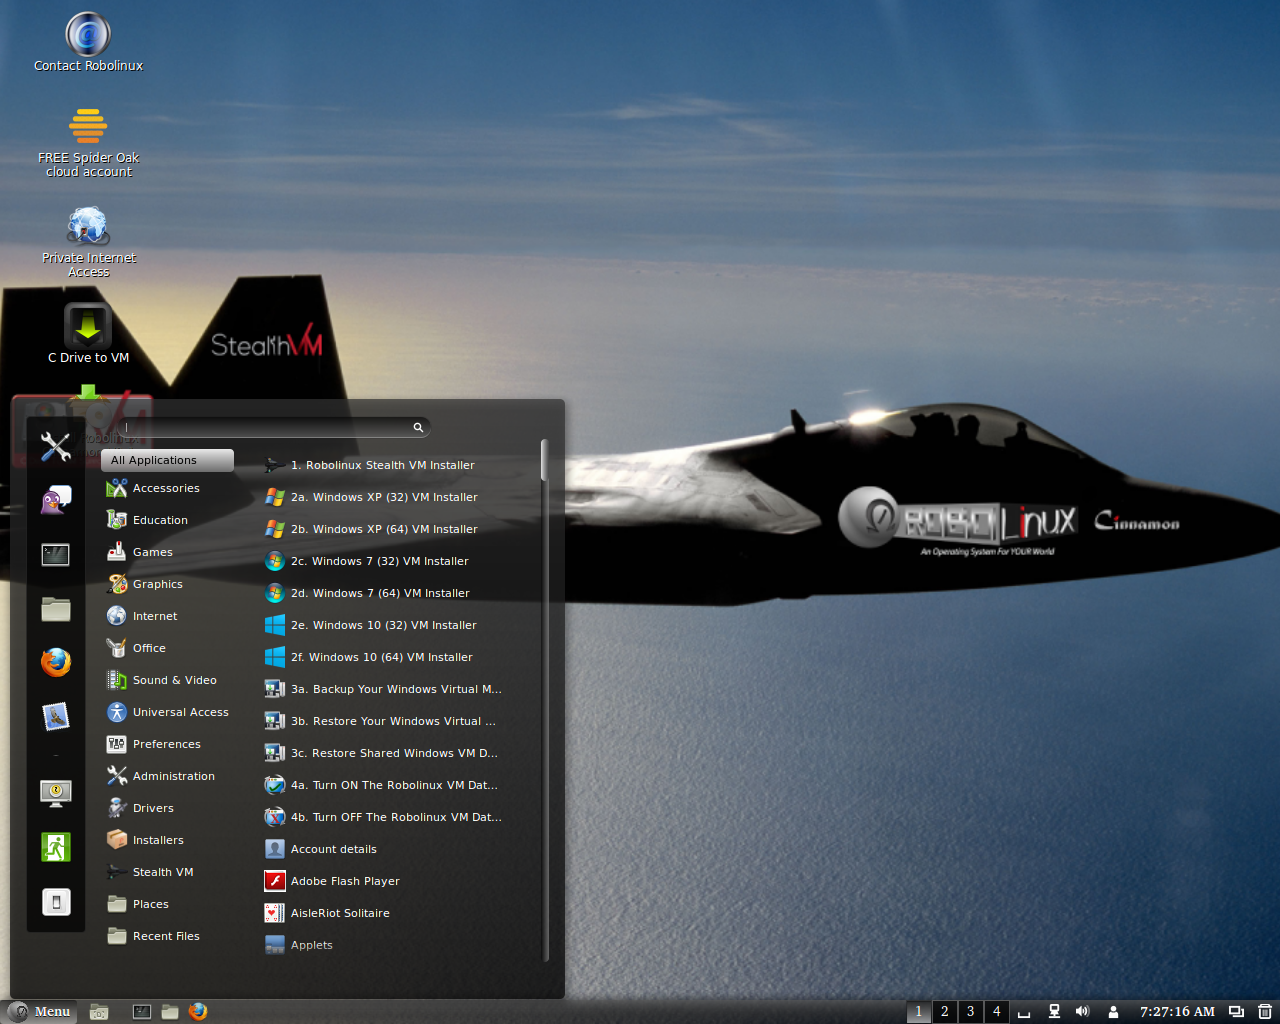Viewport: 1280px width, 1024px height.
Task: Open Internet category
Action: (167, 616)
